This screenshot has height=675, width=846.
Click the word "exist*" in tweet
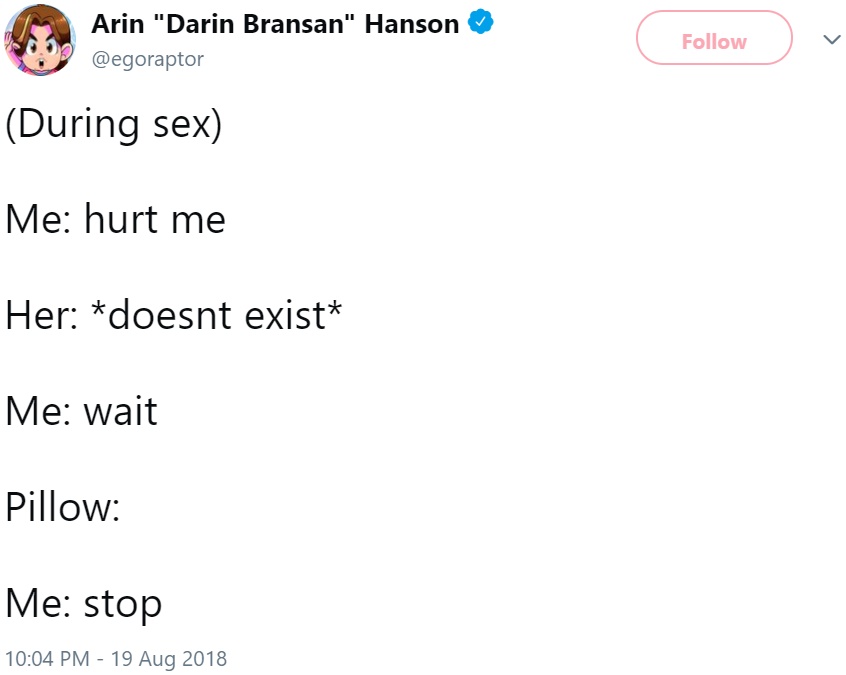click(x=294, y=315)
